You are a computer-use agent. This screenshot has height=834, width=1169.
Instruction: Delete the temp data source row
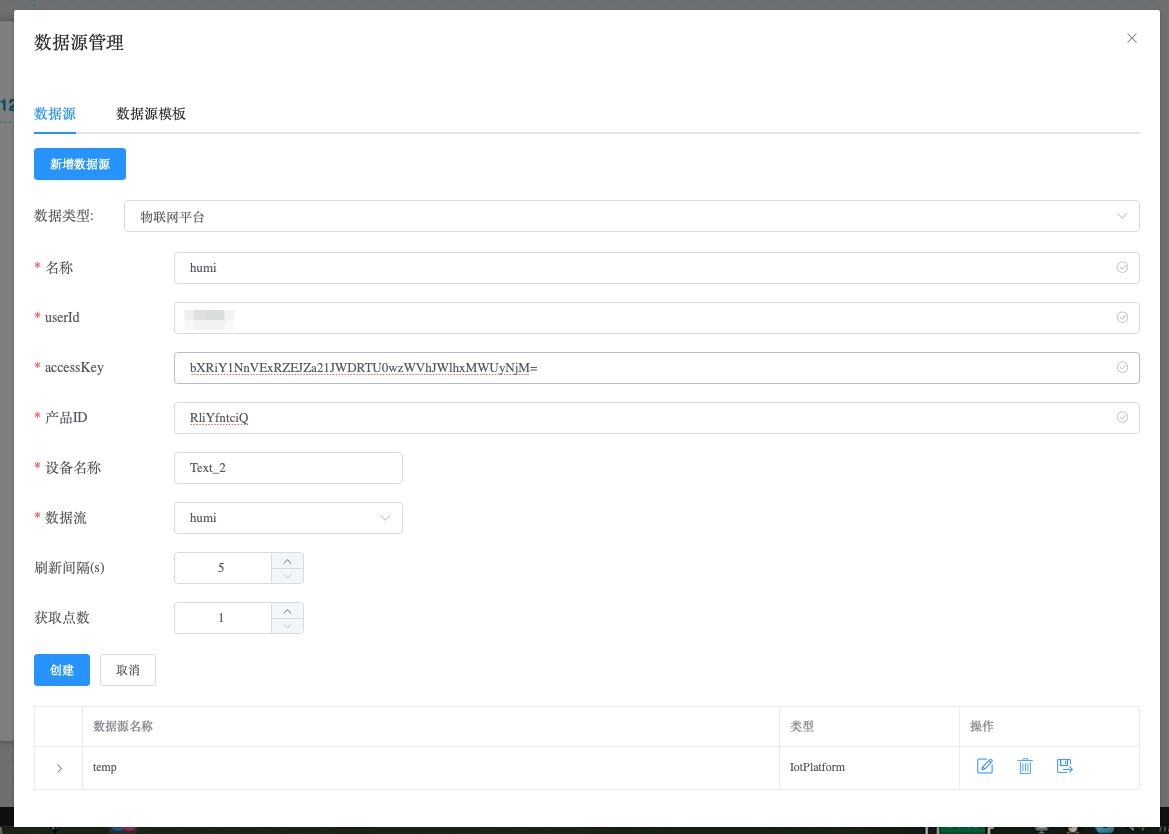point(1025,767)
